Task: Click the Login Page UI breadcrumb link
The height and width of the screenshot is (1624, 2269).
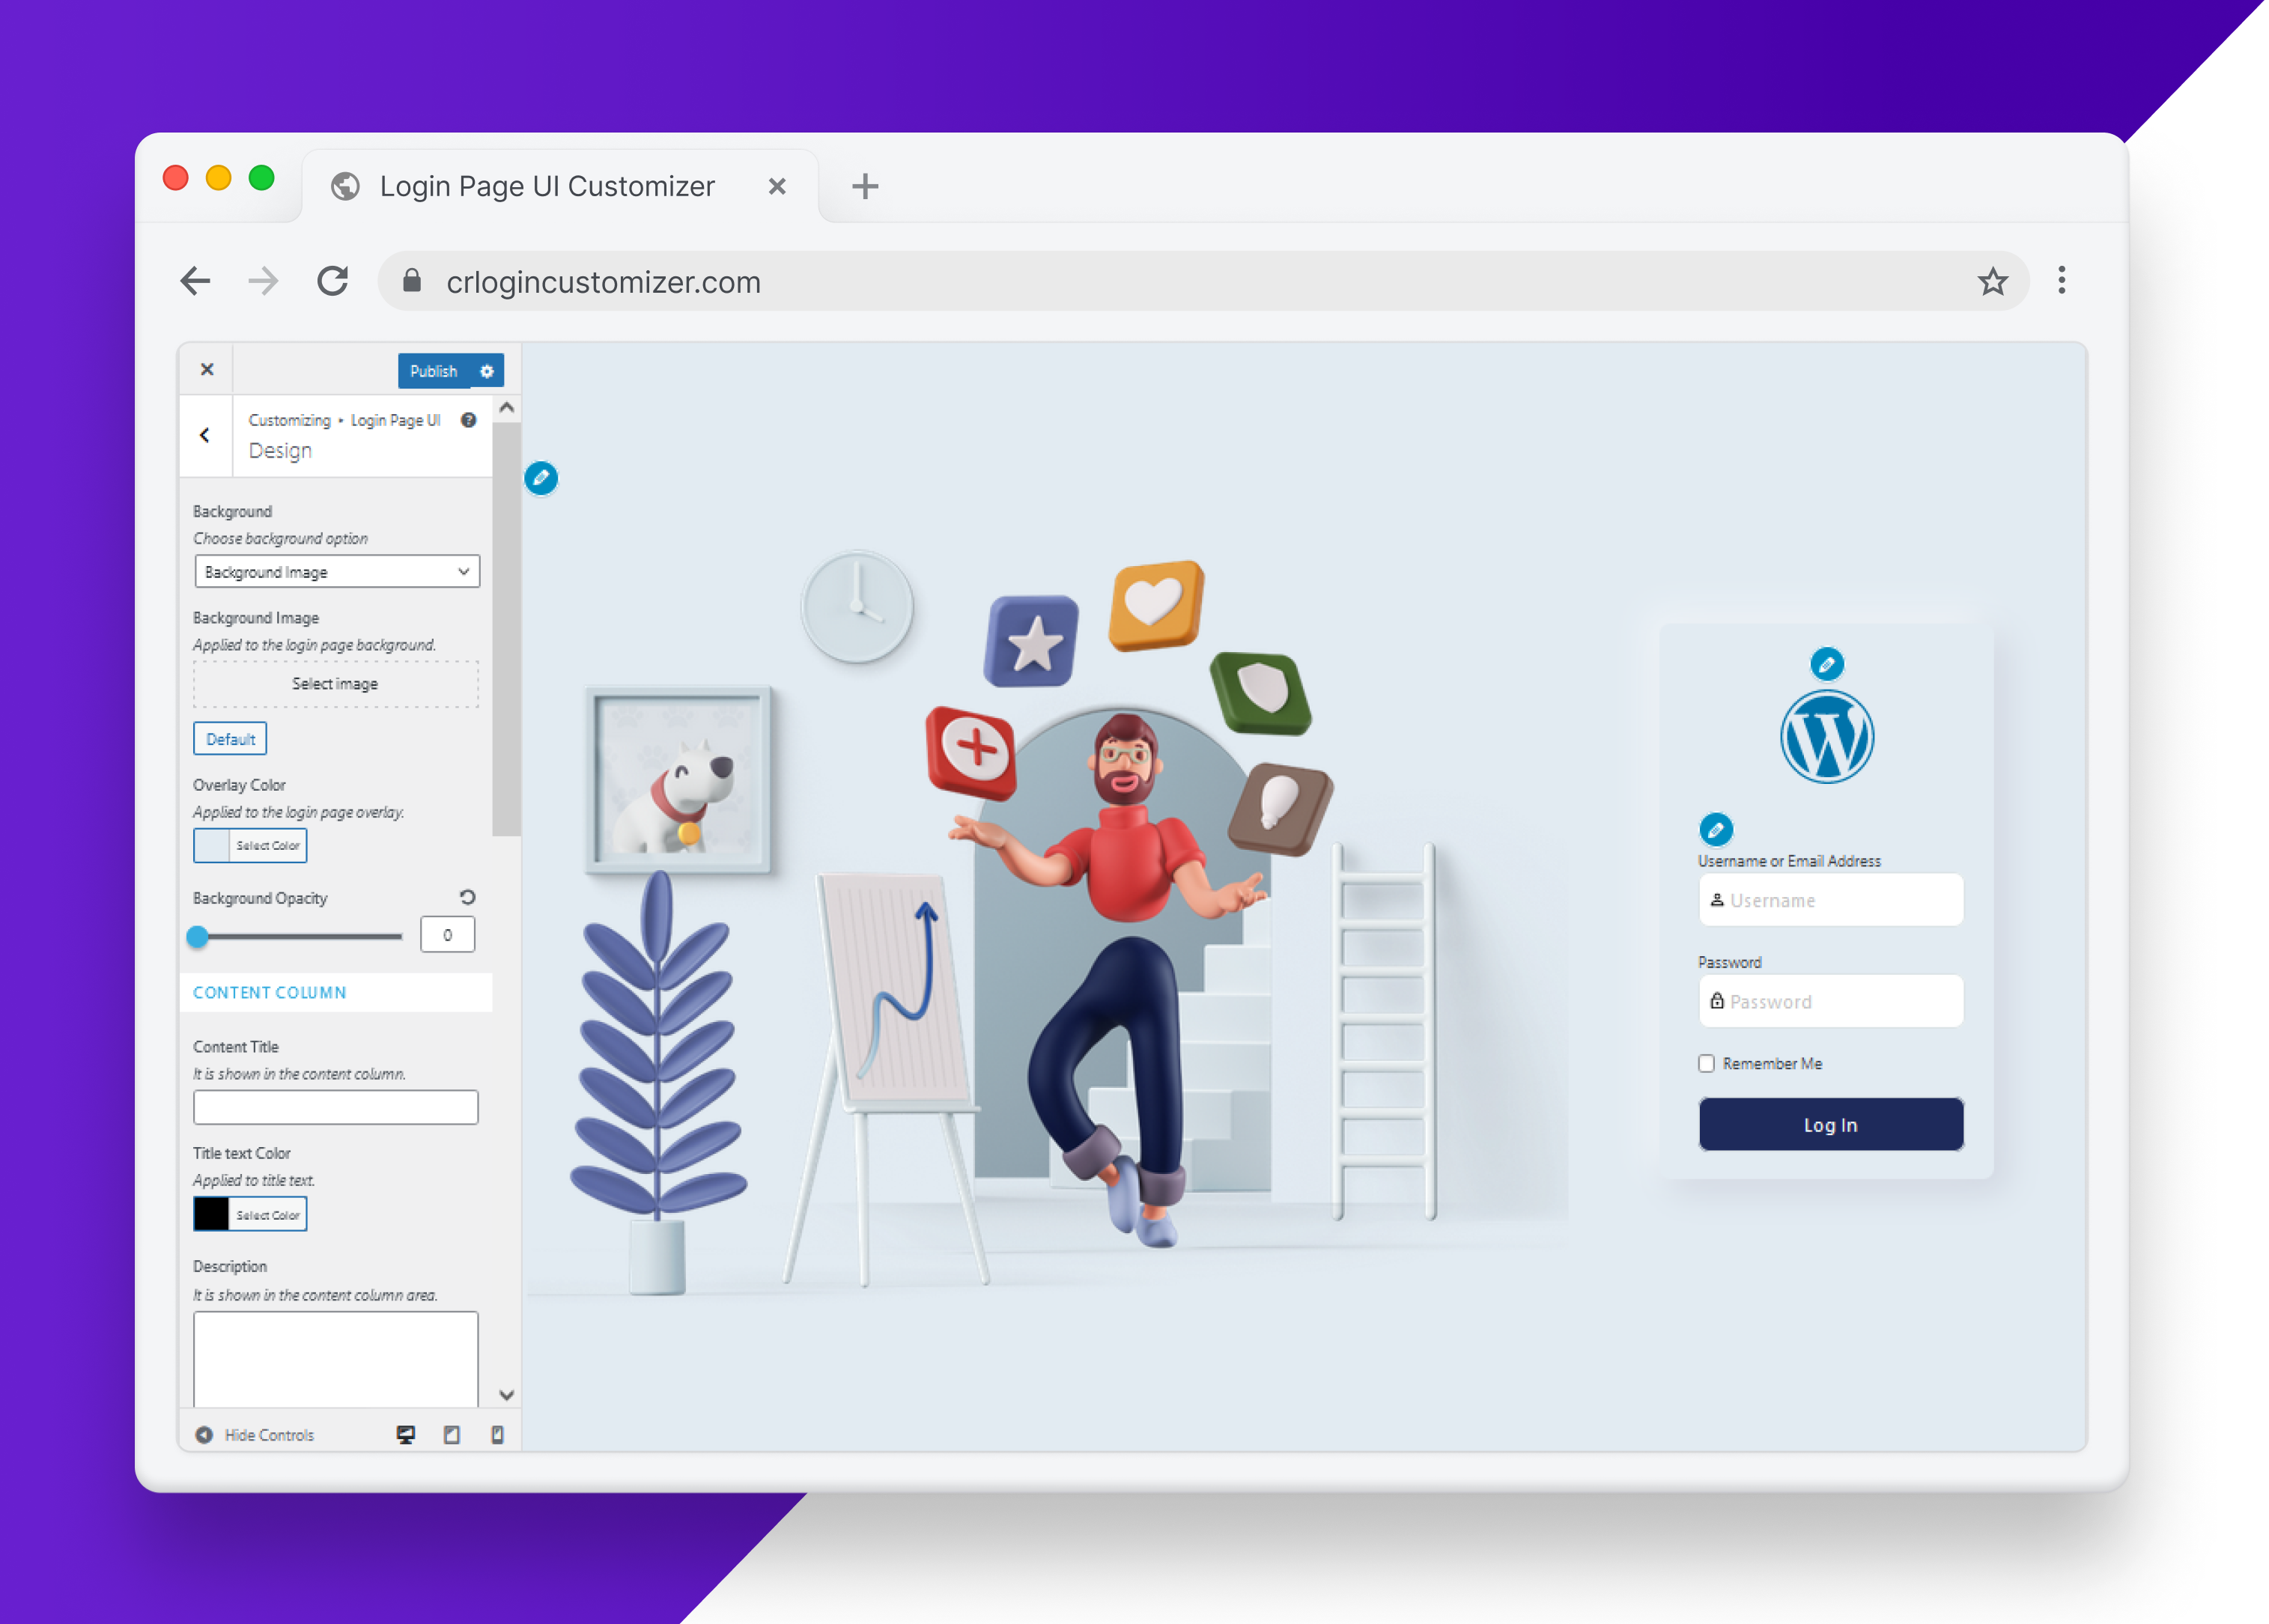Action: 396,420
